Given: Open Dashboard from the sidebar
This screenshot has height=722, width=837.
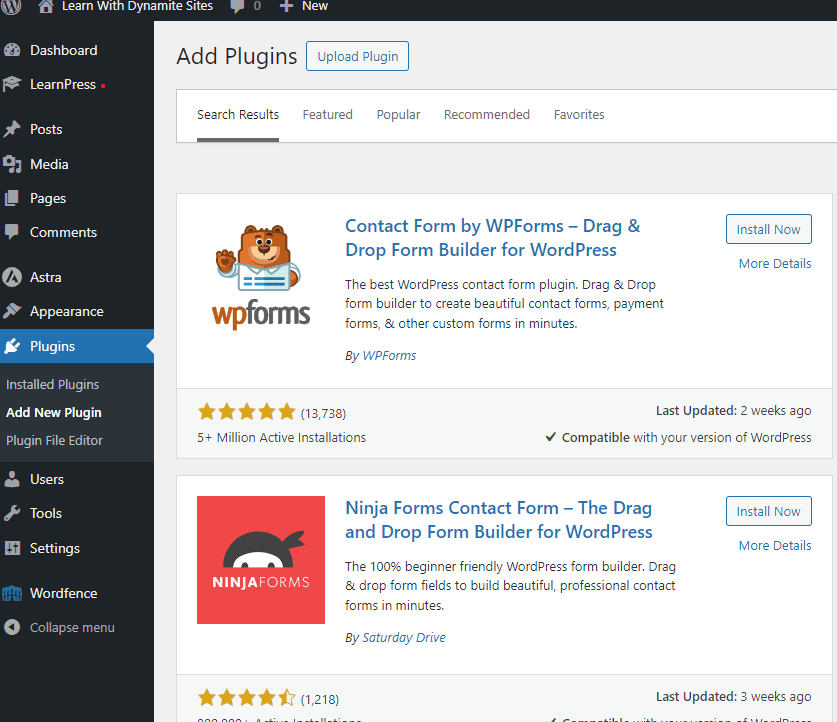Looking at the screenshot, I should 63,50.
